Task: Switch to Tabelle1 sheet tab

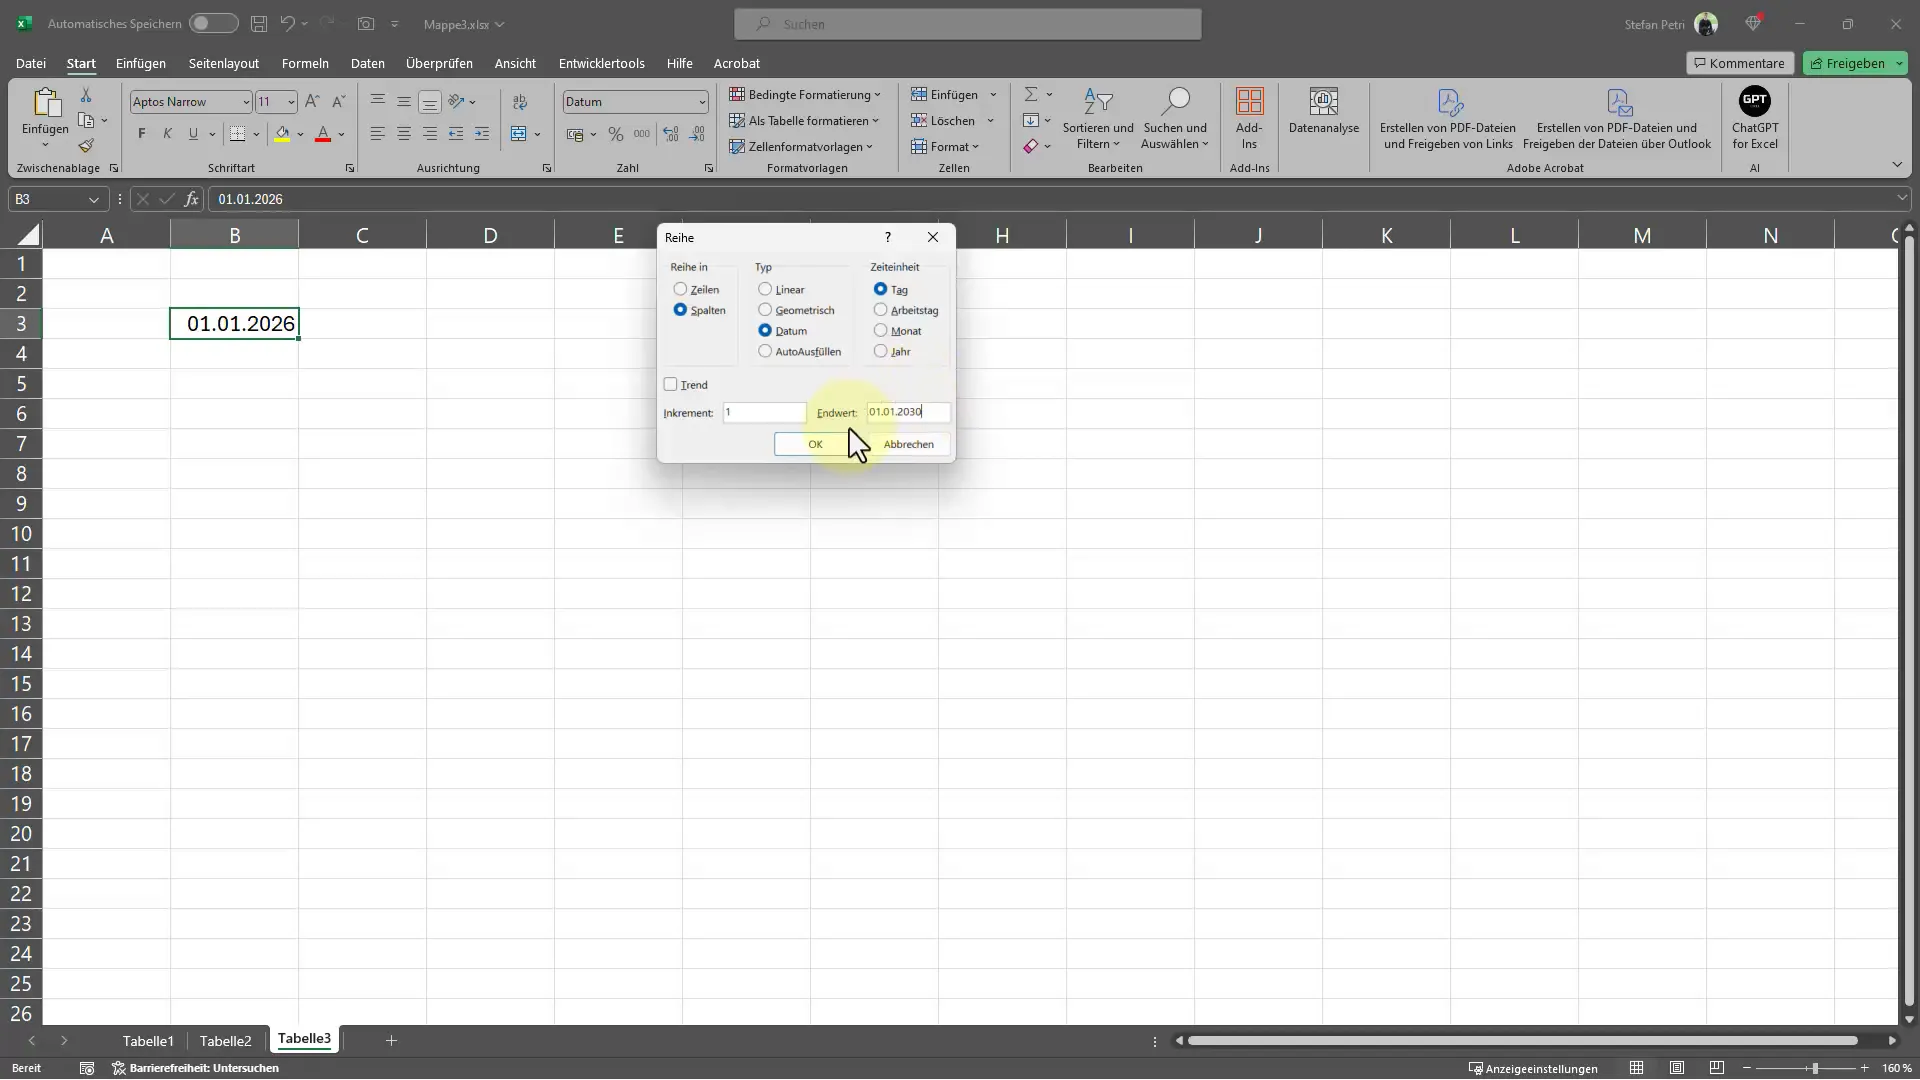Action: [148, 1040]
